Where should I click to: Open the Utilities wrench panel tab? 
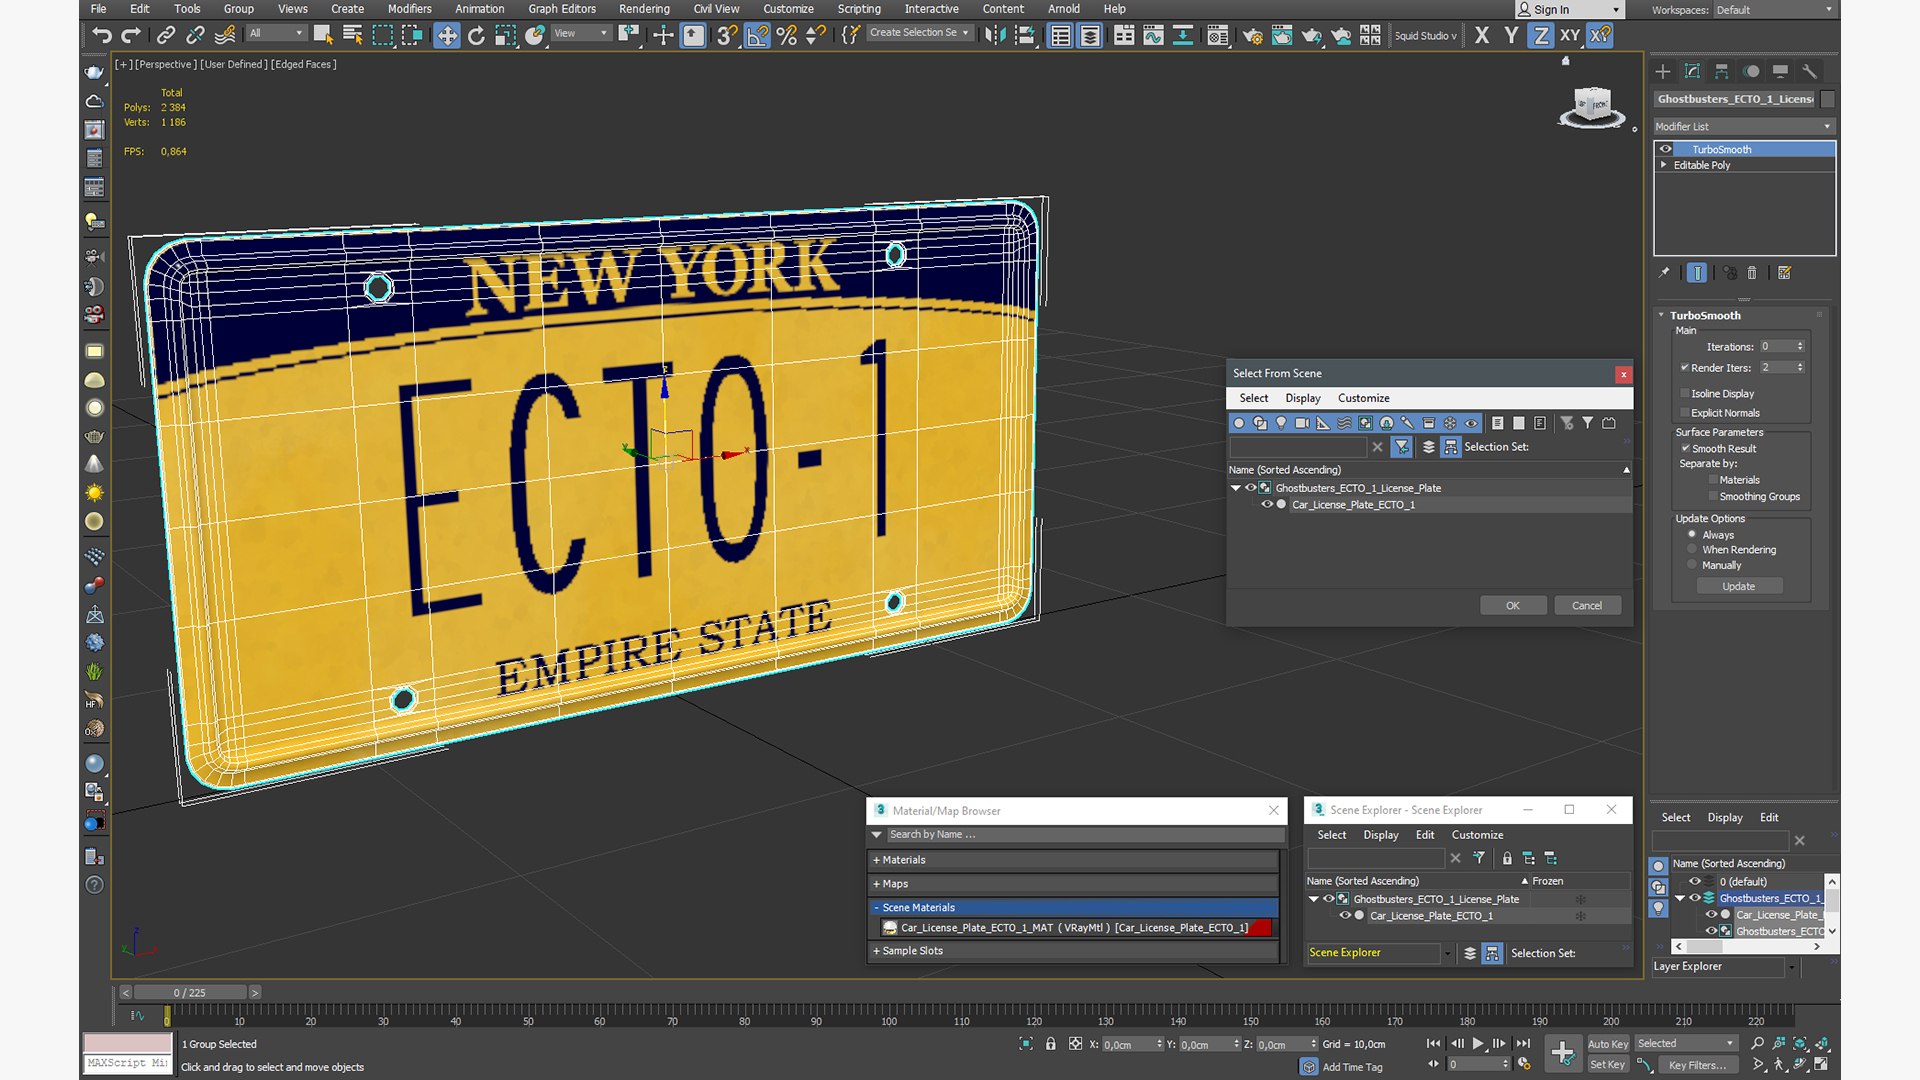(1809, 71)
